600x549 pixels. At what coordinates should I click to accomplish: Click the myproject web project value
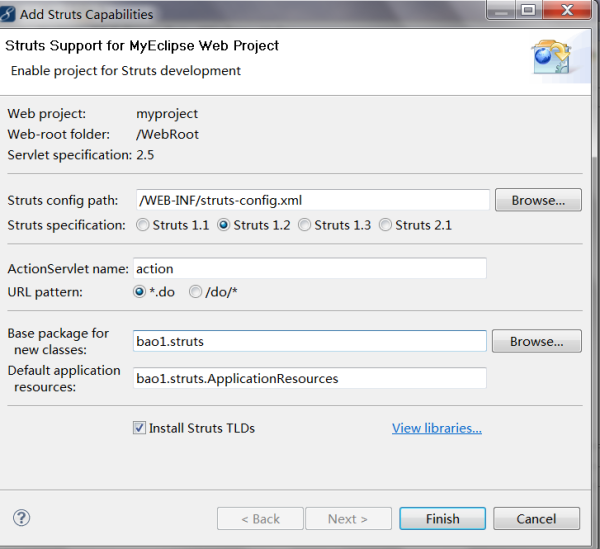[x=167, y=114]
